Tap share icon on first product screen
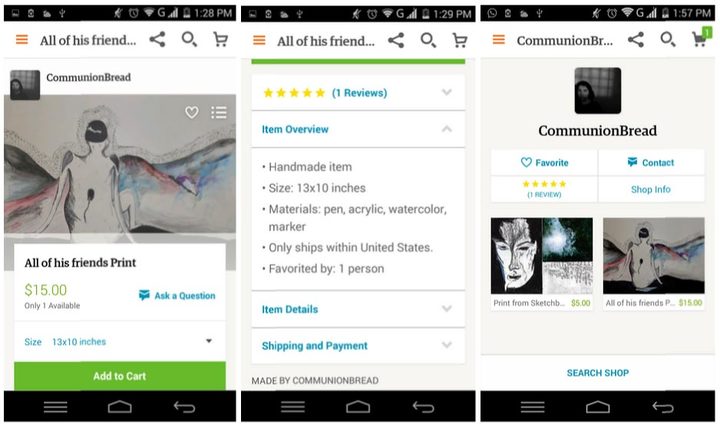The image size is (720, 424). (x=157, y=40)
